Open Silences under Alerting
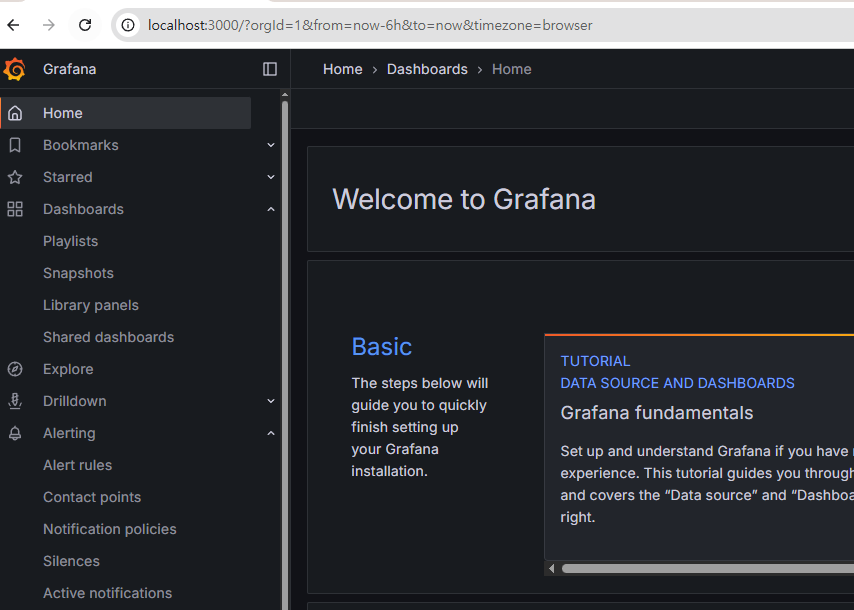 [71, 561]
